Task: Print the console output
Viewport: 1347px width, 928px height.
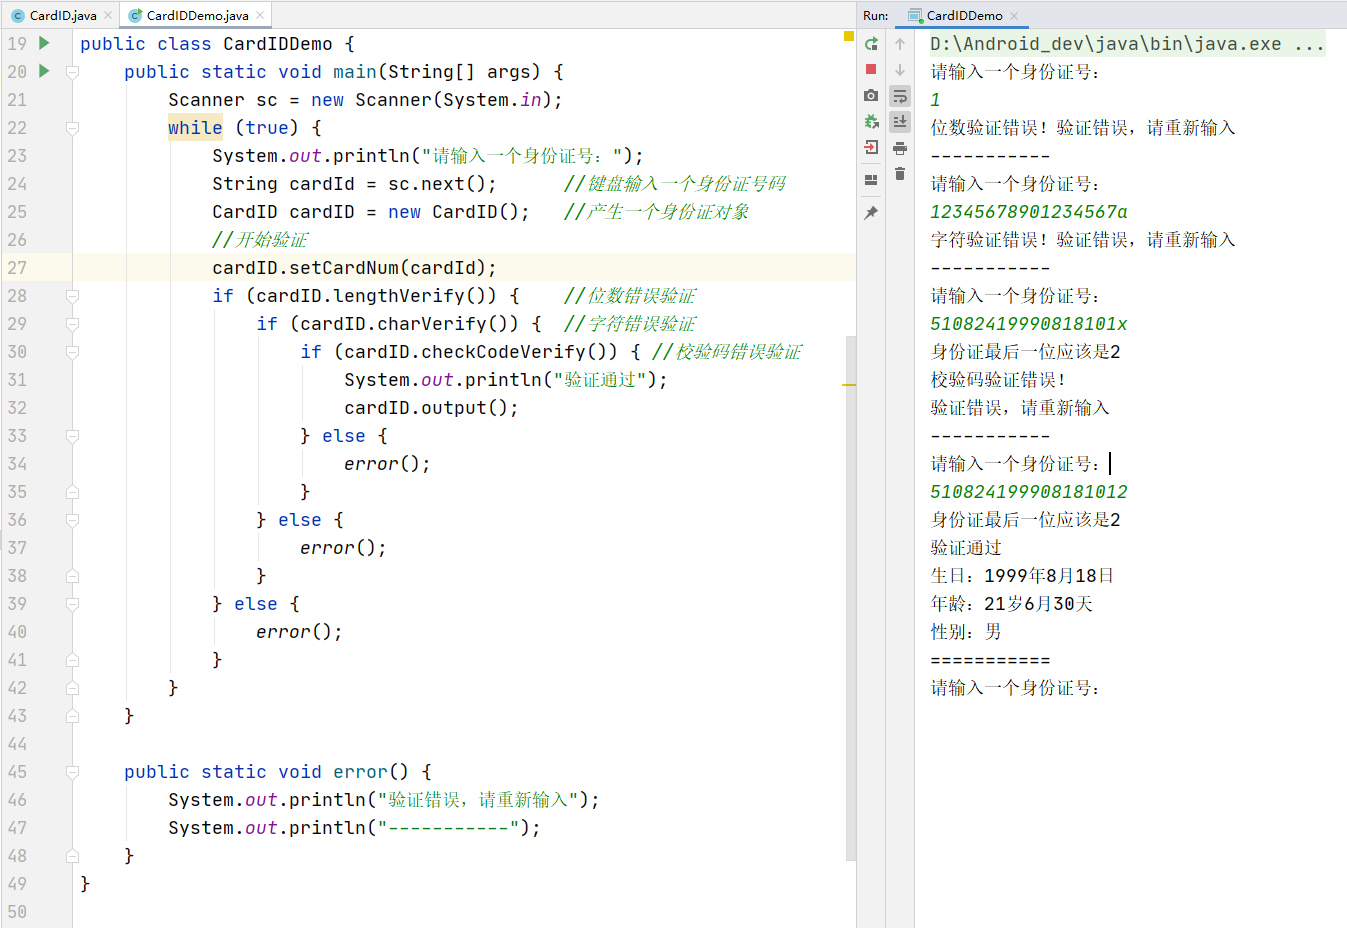Action: (x=900, y=148)
